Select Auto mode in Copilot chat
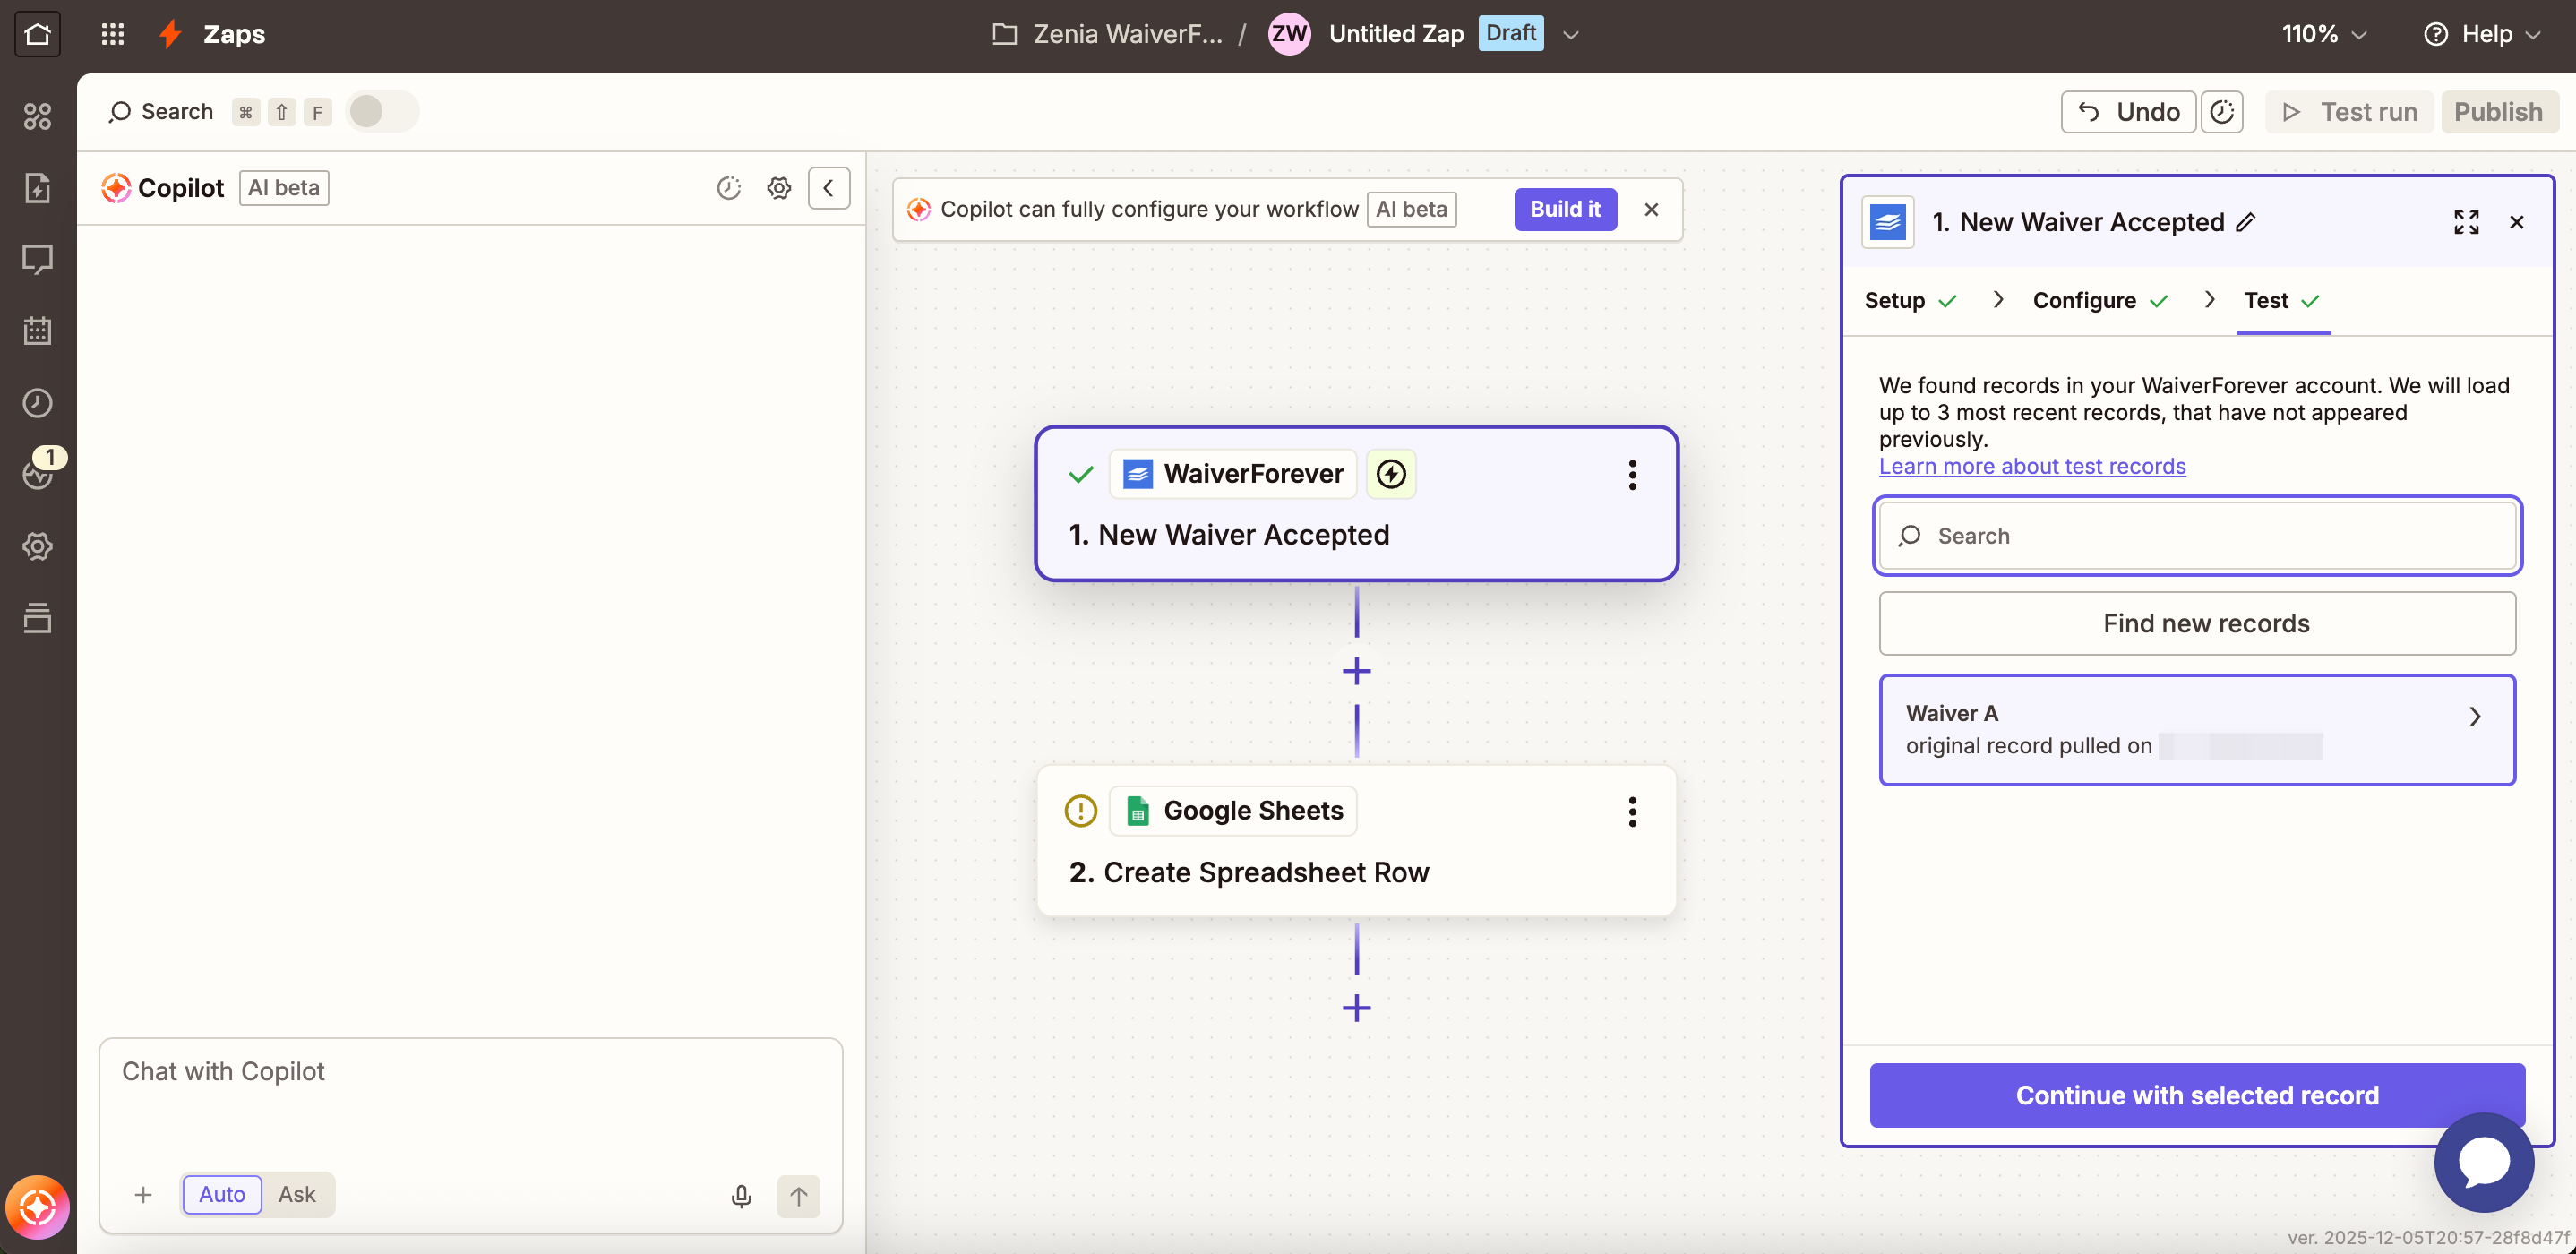Viewport: 2576px width, 1254px height. tap(221, 1194)
